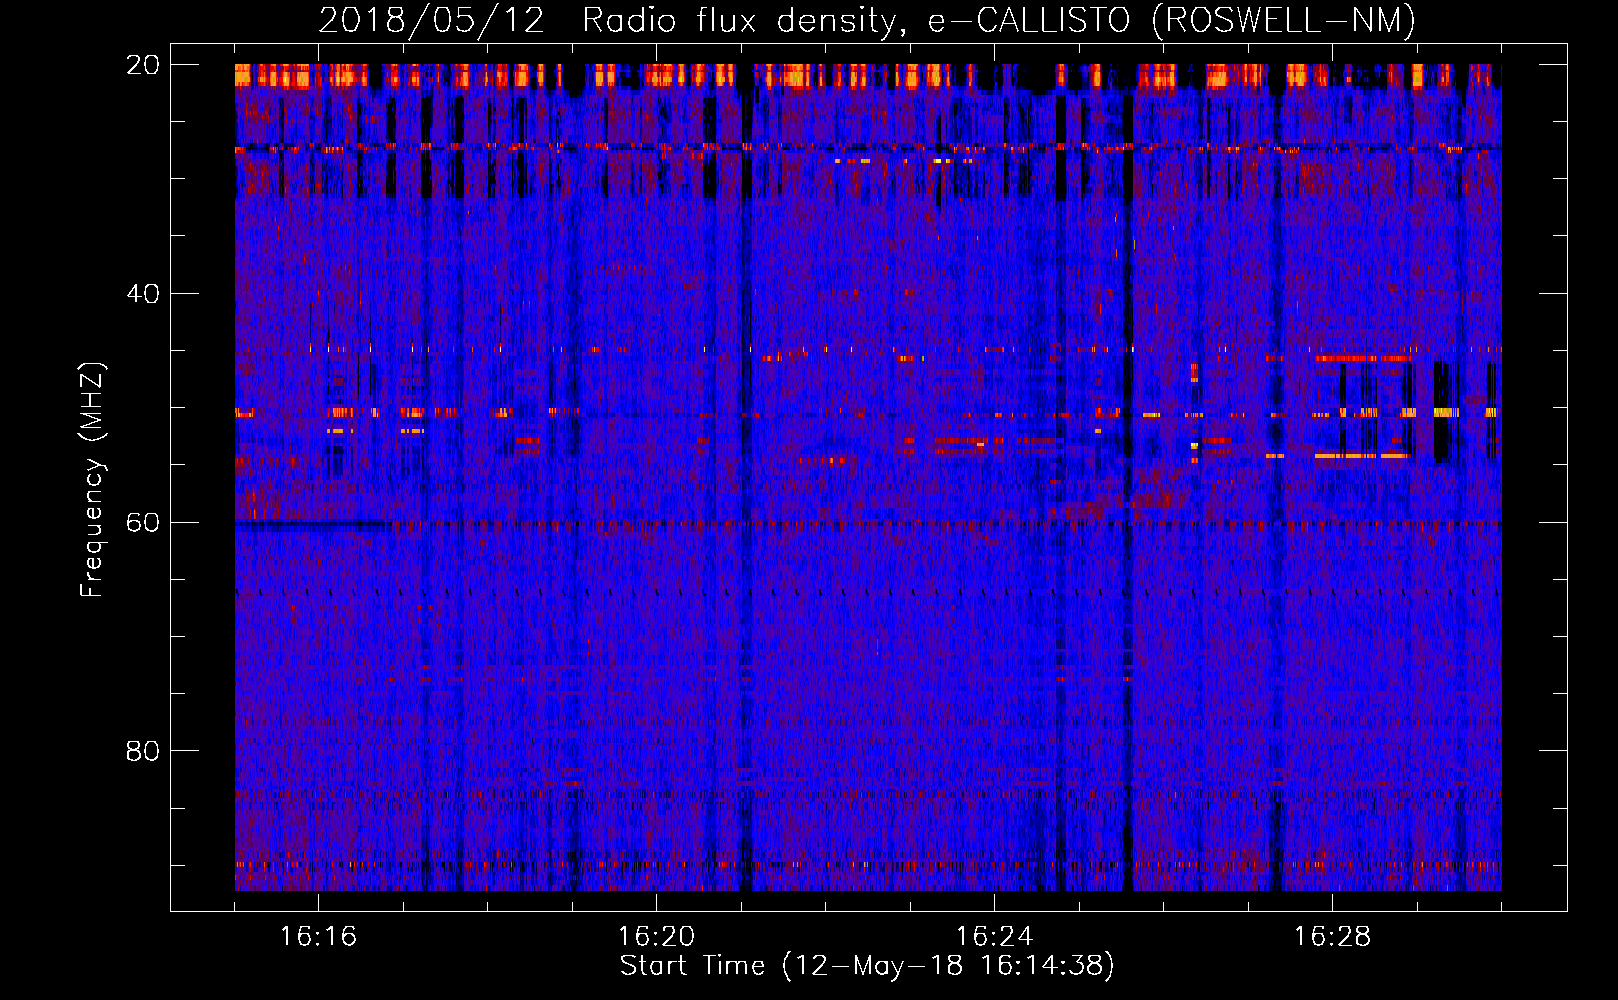Select the 60 MHz tick label
Viewport: 1618px width, 1000px height.
point(141,523)
